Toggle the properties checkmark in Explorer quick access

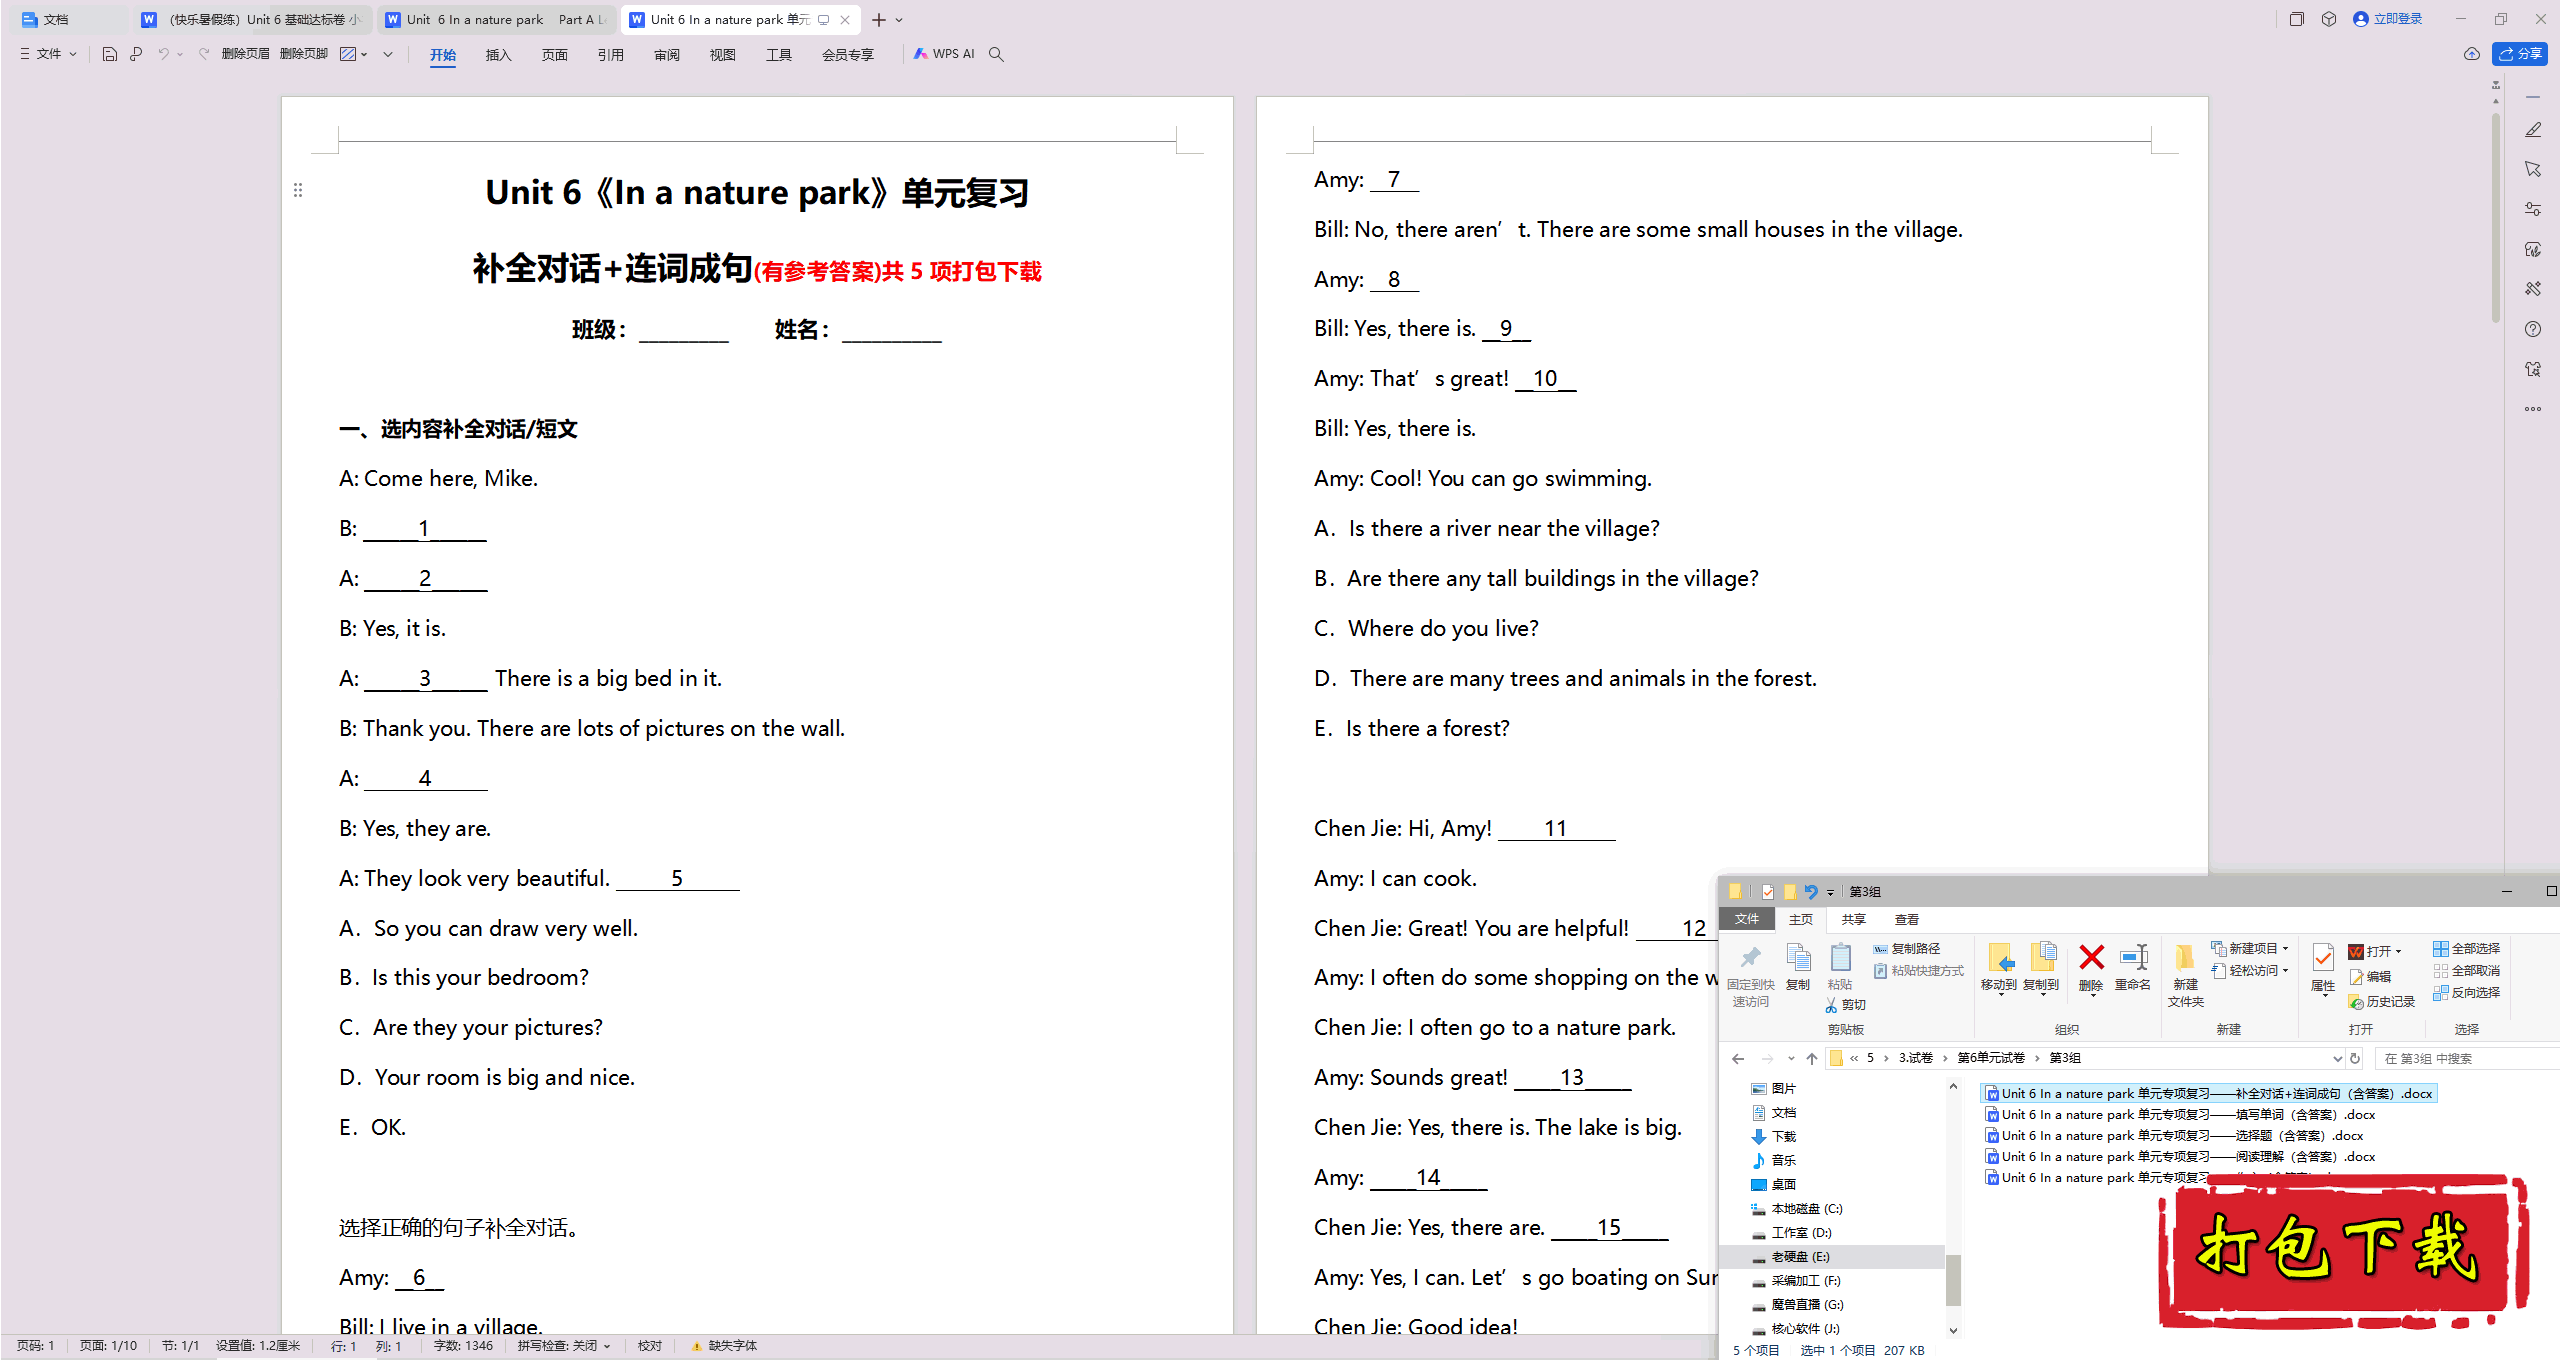(1767, 891)
